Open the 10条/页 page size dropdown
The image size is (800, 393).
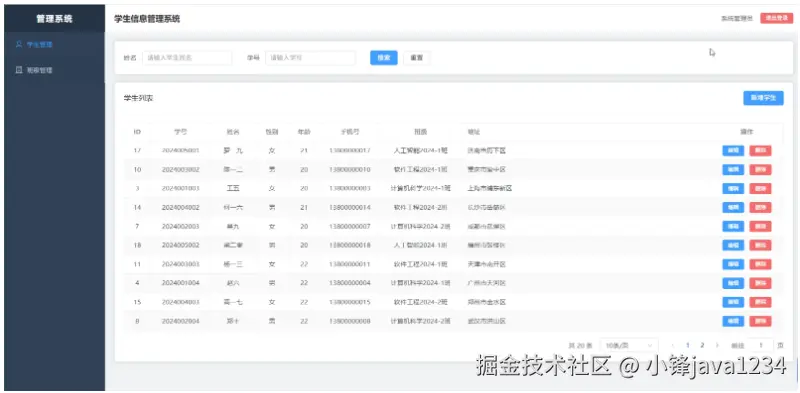click(629, 346)
